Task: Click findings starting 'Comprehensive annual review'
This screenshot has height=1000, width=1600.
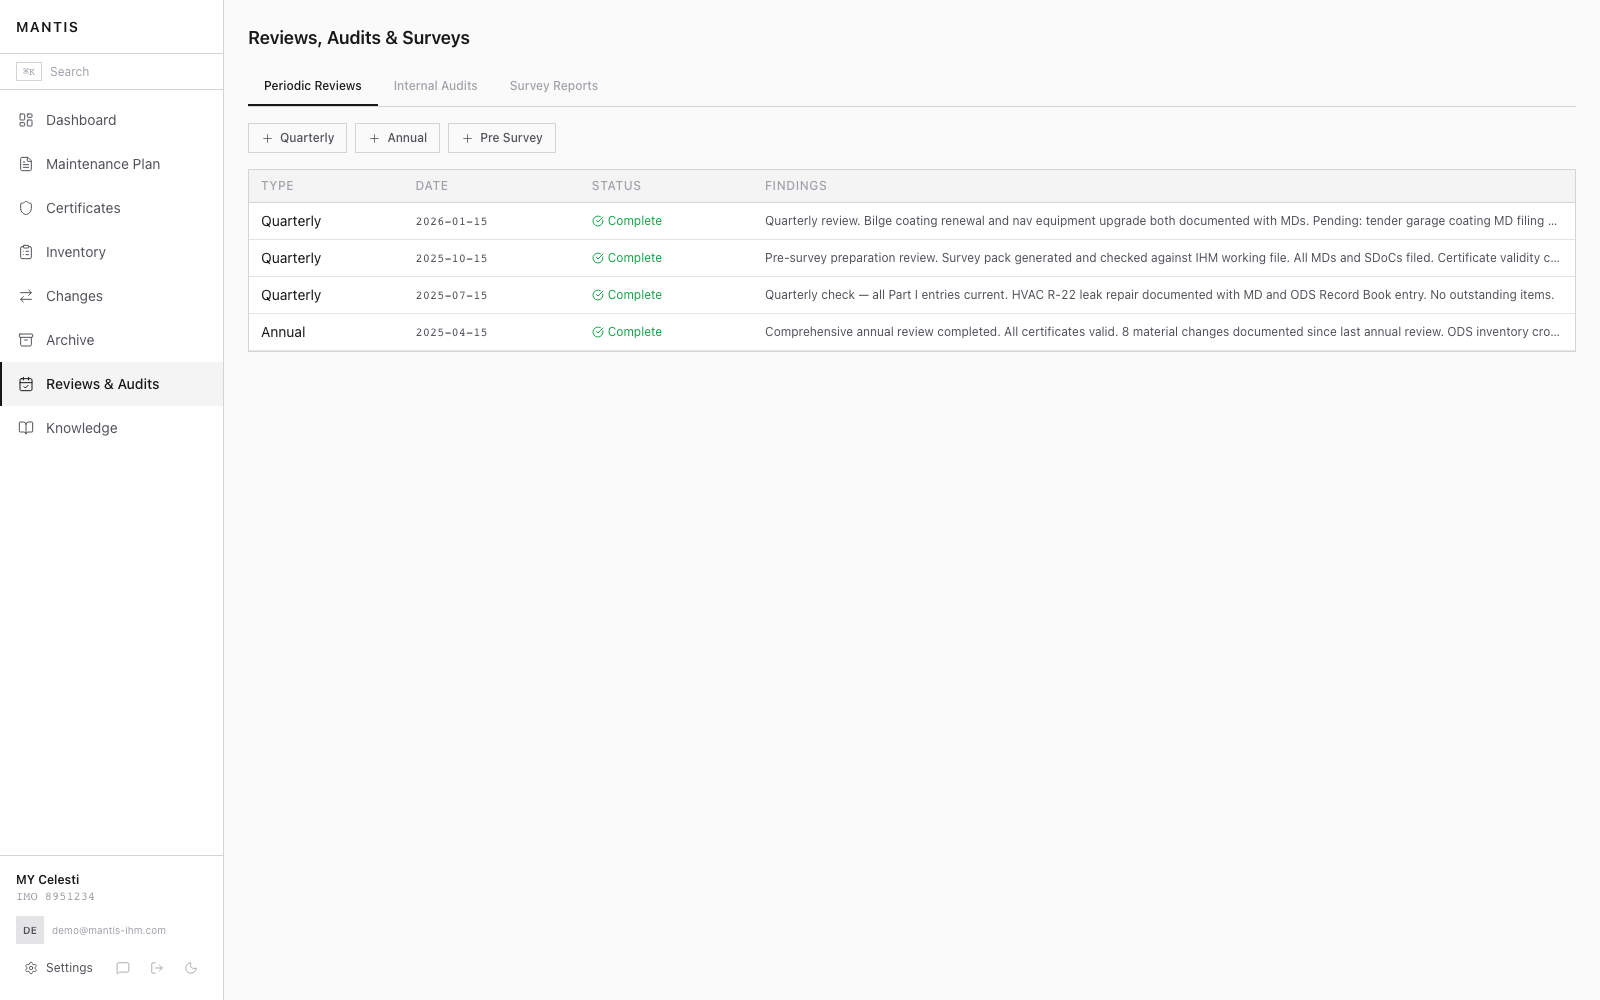Action: (x=1162, y=332)
